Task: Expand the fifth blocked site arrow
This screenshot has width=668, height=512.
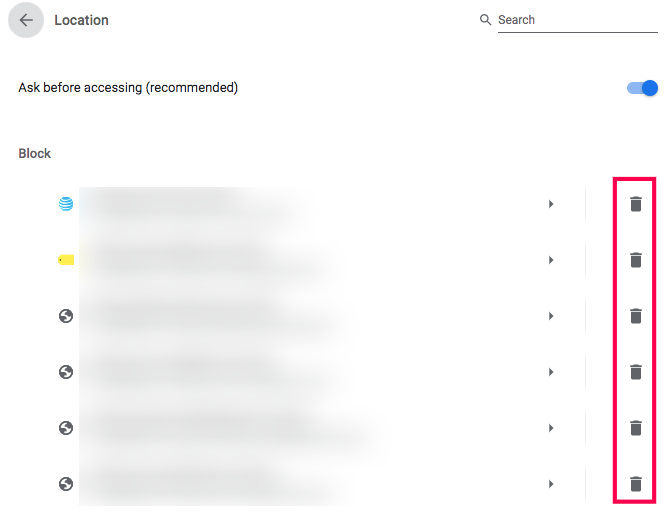Action: [551, 428]
